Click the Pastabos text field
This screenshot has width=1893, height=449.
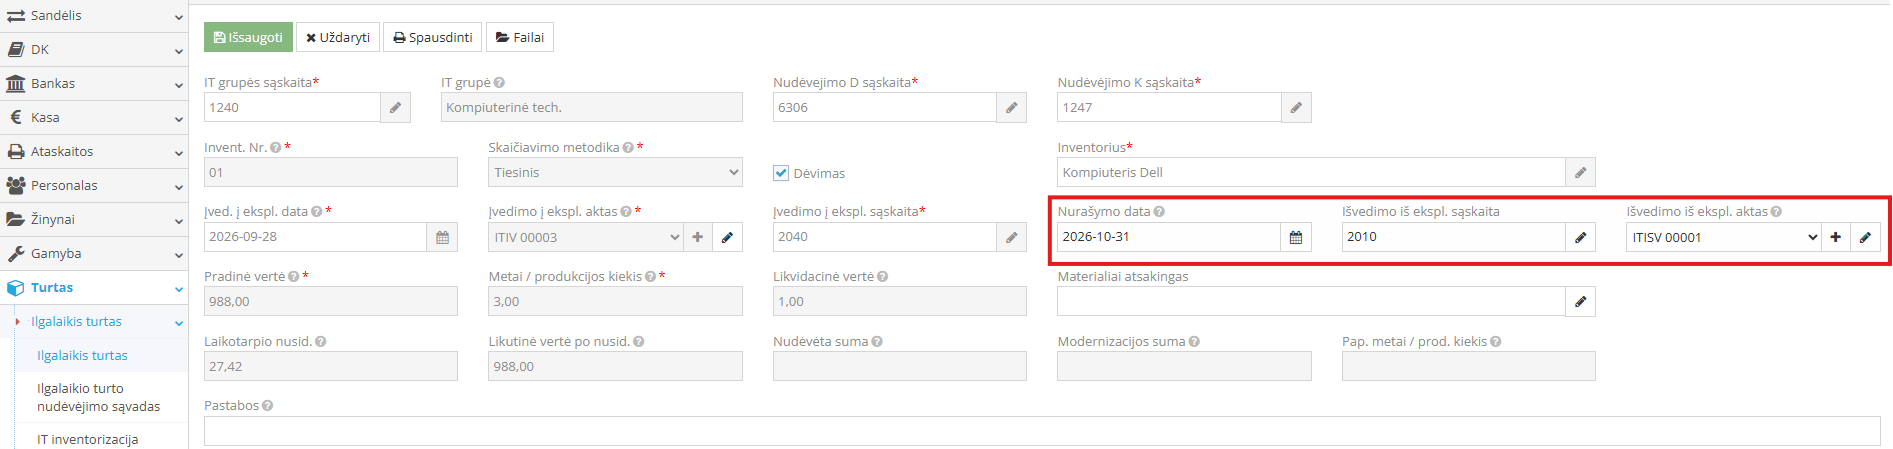(1042, 431)
